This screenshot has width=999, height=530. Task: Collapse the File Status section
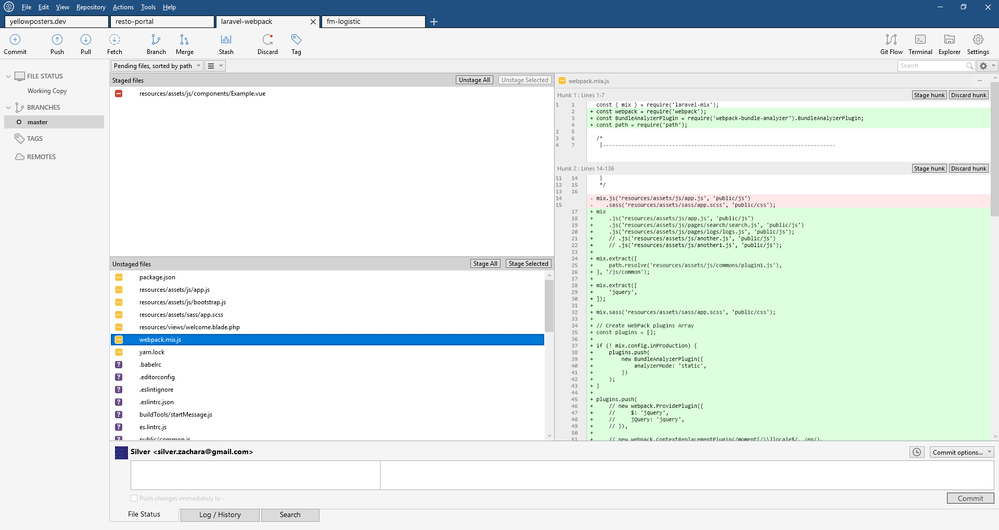8,76
